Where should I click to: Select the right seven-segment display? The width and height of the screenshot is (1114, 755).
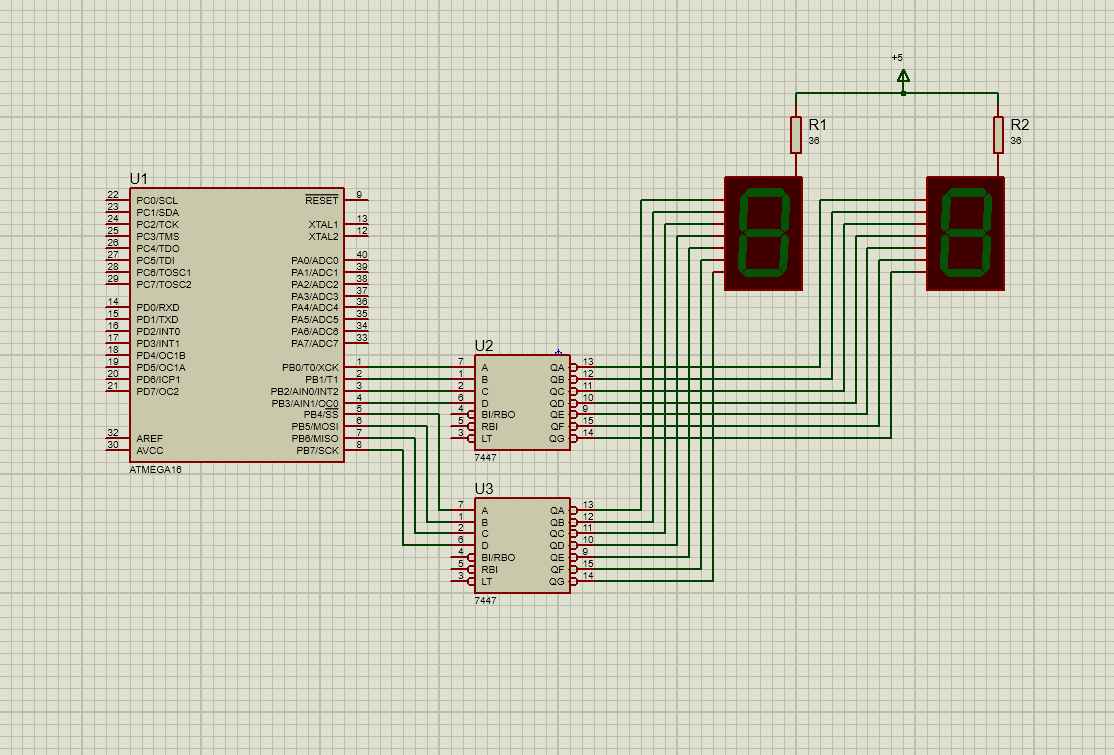965,234
